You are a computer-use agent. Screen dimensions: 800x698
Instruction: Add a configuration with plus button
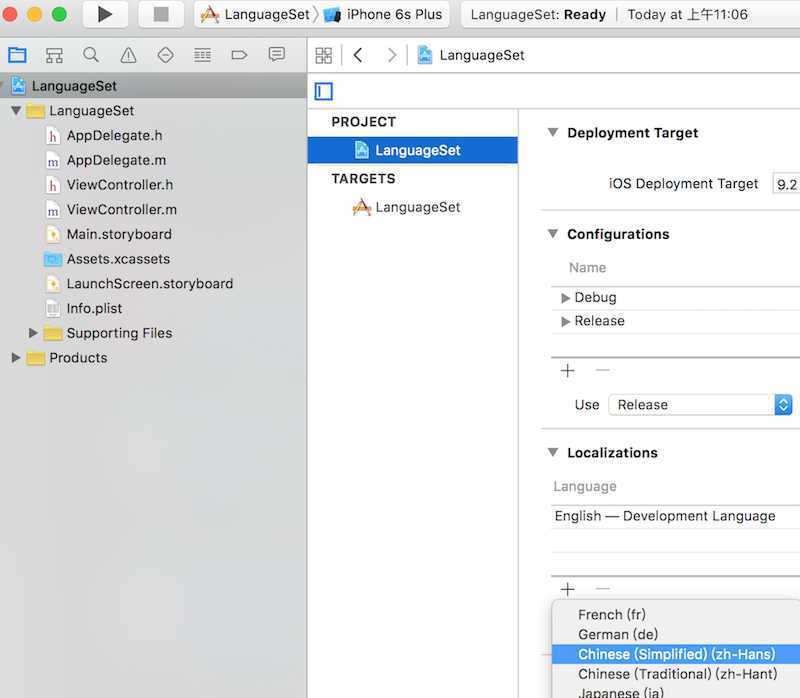pyautogui.click(x=567, y=370)
